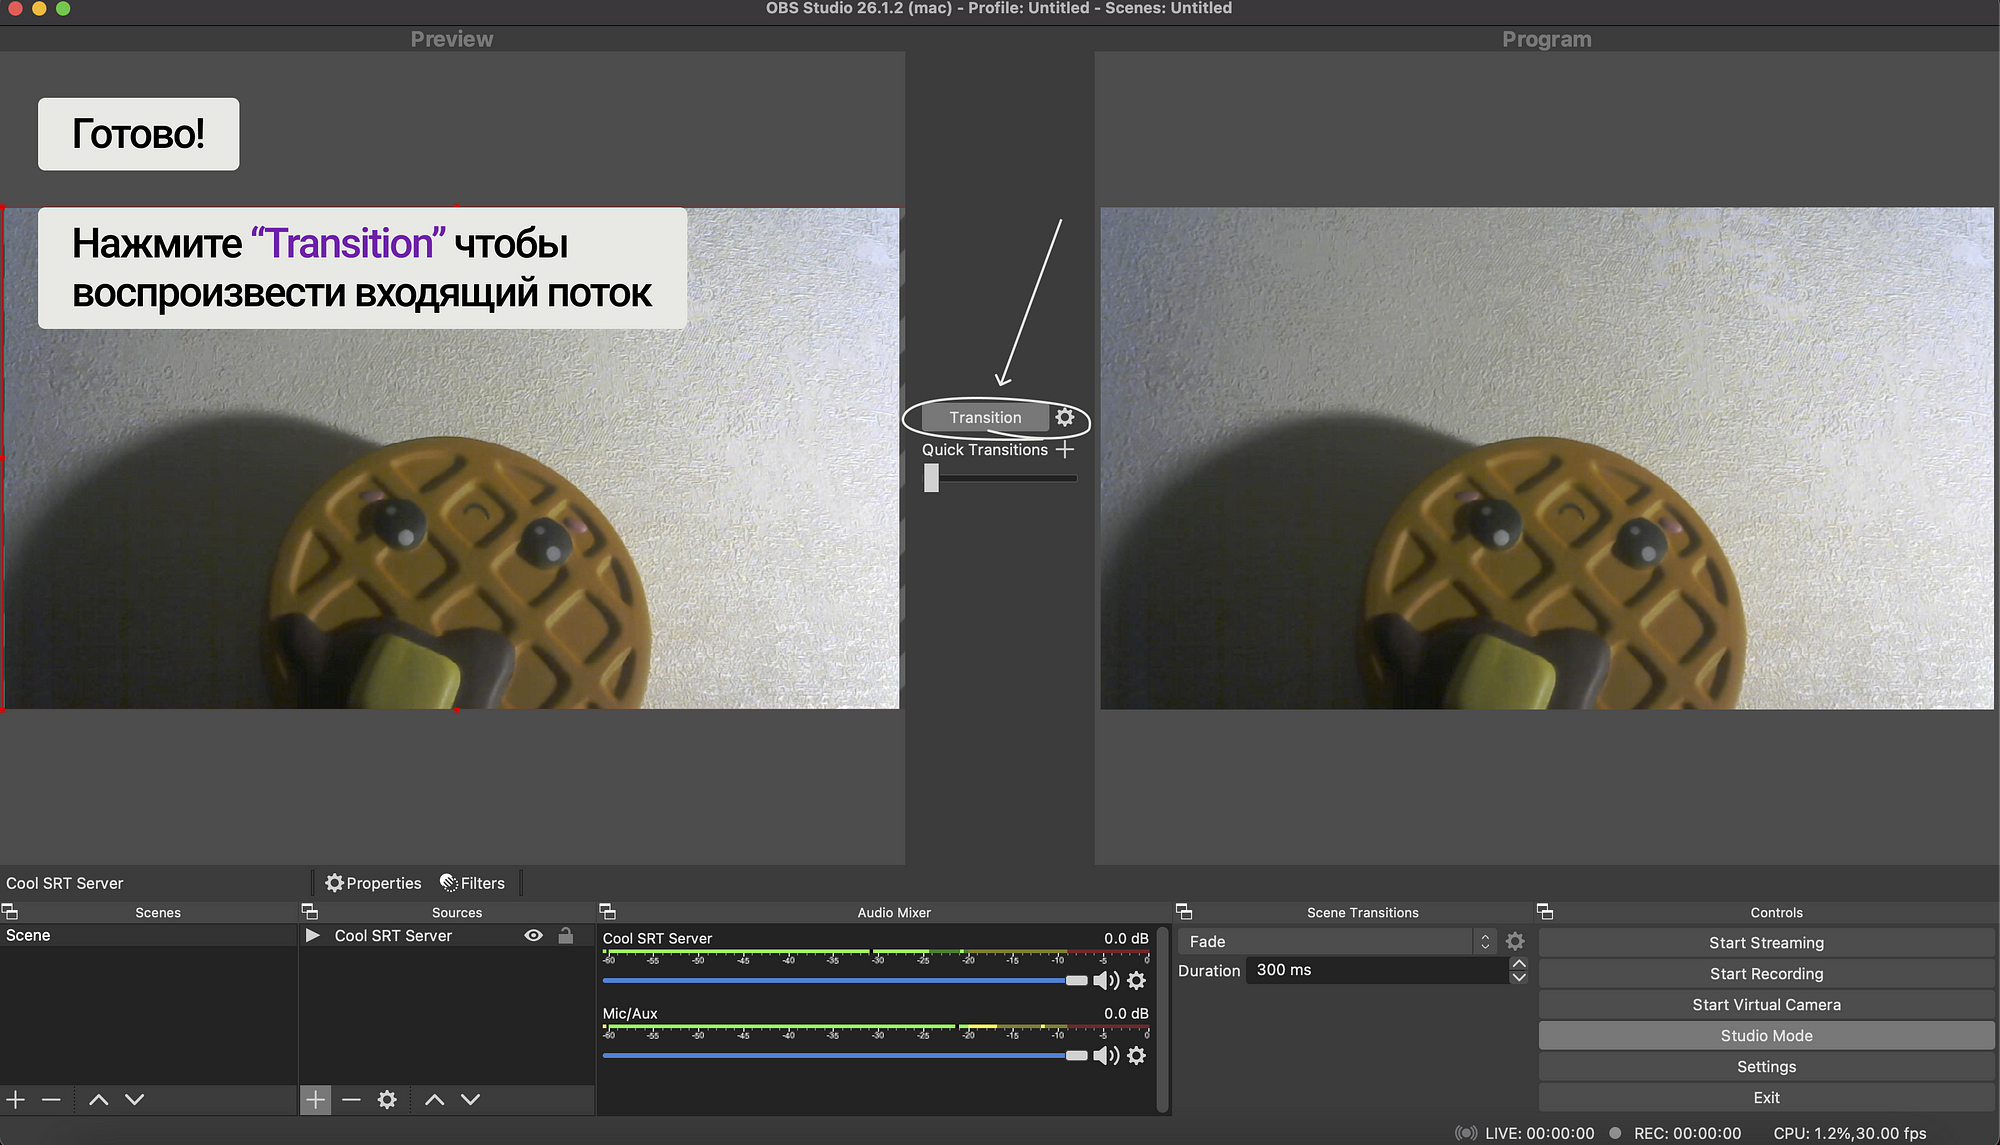This screenshot has height=1145, width=2000.
Task: Select Scene in the Scenes list
Action: click(148, 935)
